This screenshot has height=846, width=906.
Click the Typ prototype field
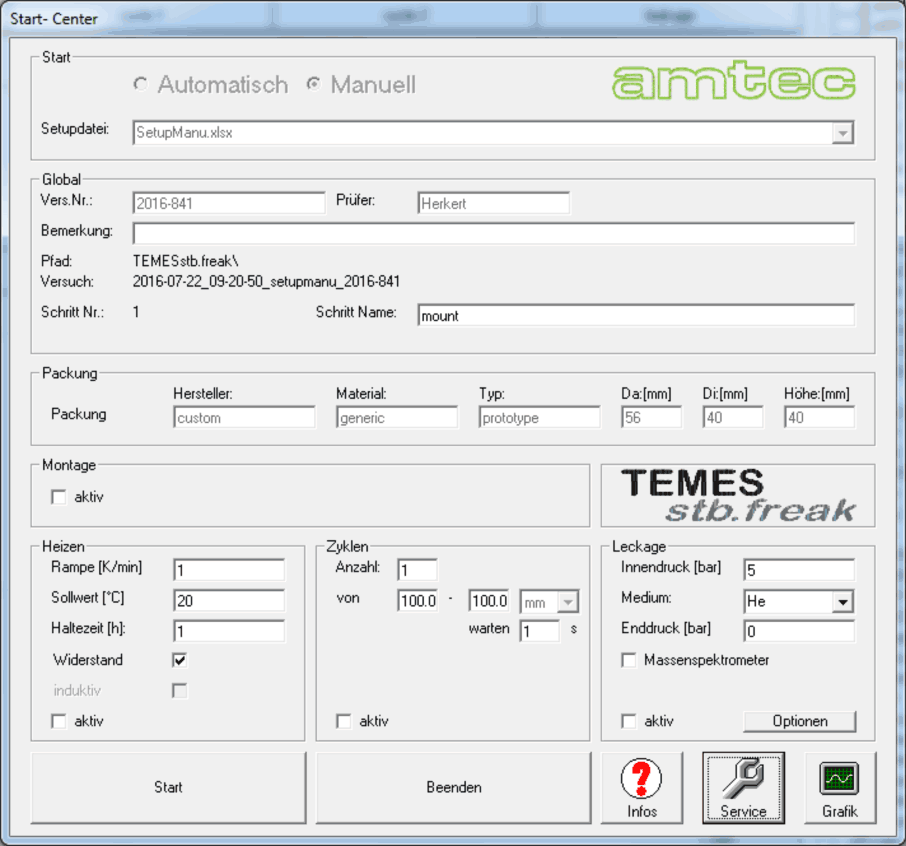(x=540, y=418)
